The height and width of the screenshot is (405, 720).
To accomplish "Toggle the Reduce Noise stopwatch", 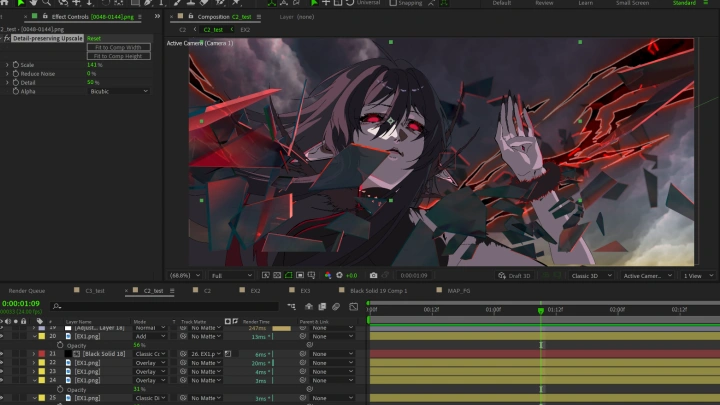I will [x=16, y=73].
